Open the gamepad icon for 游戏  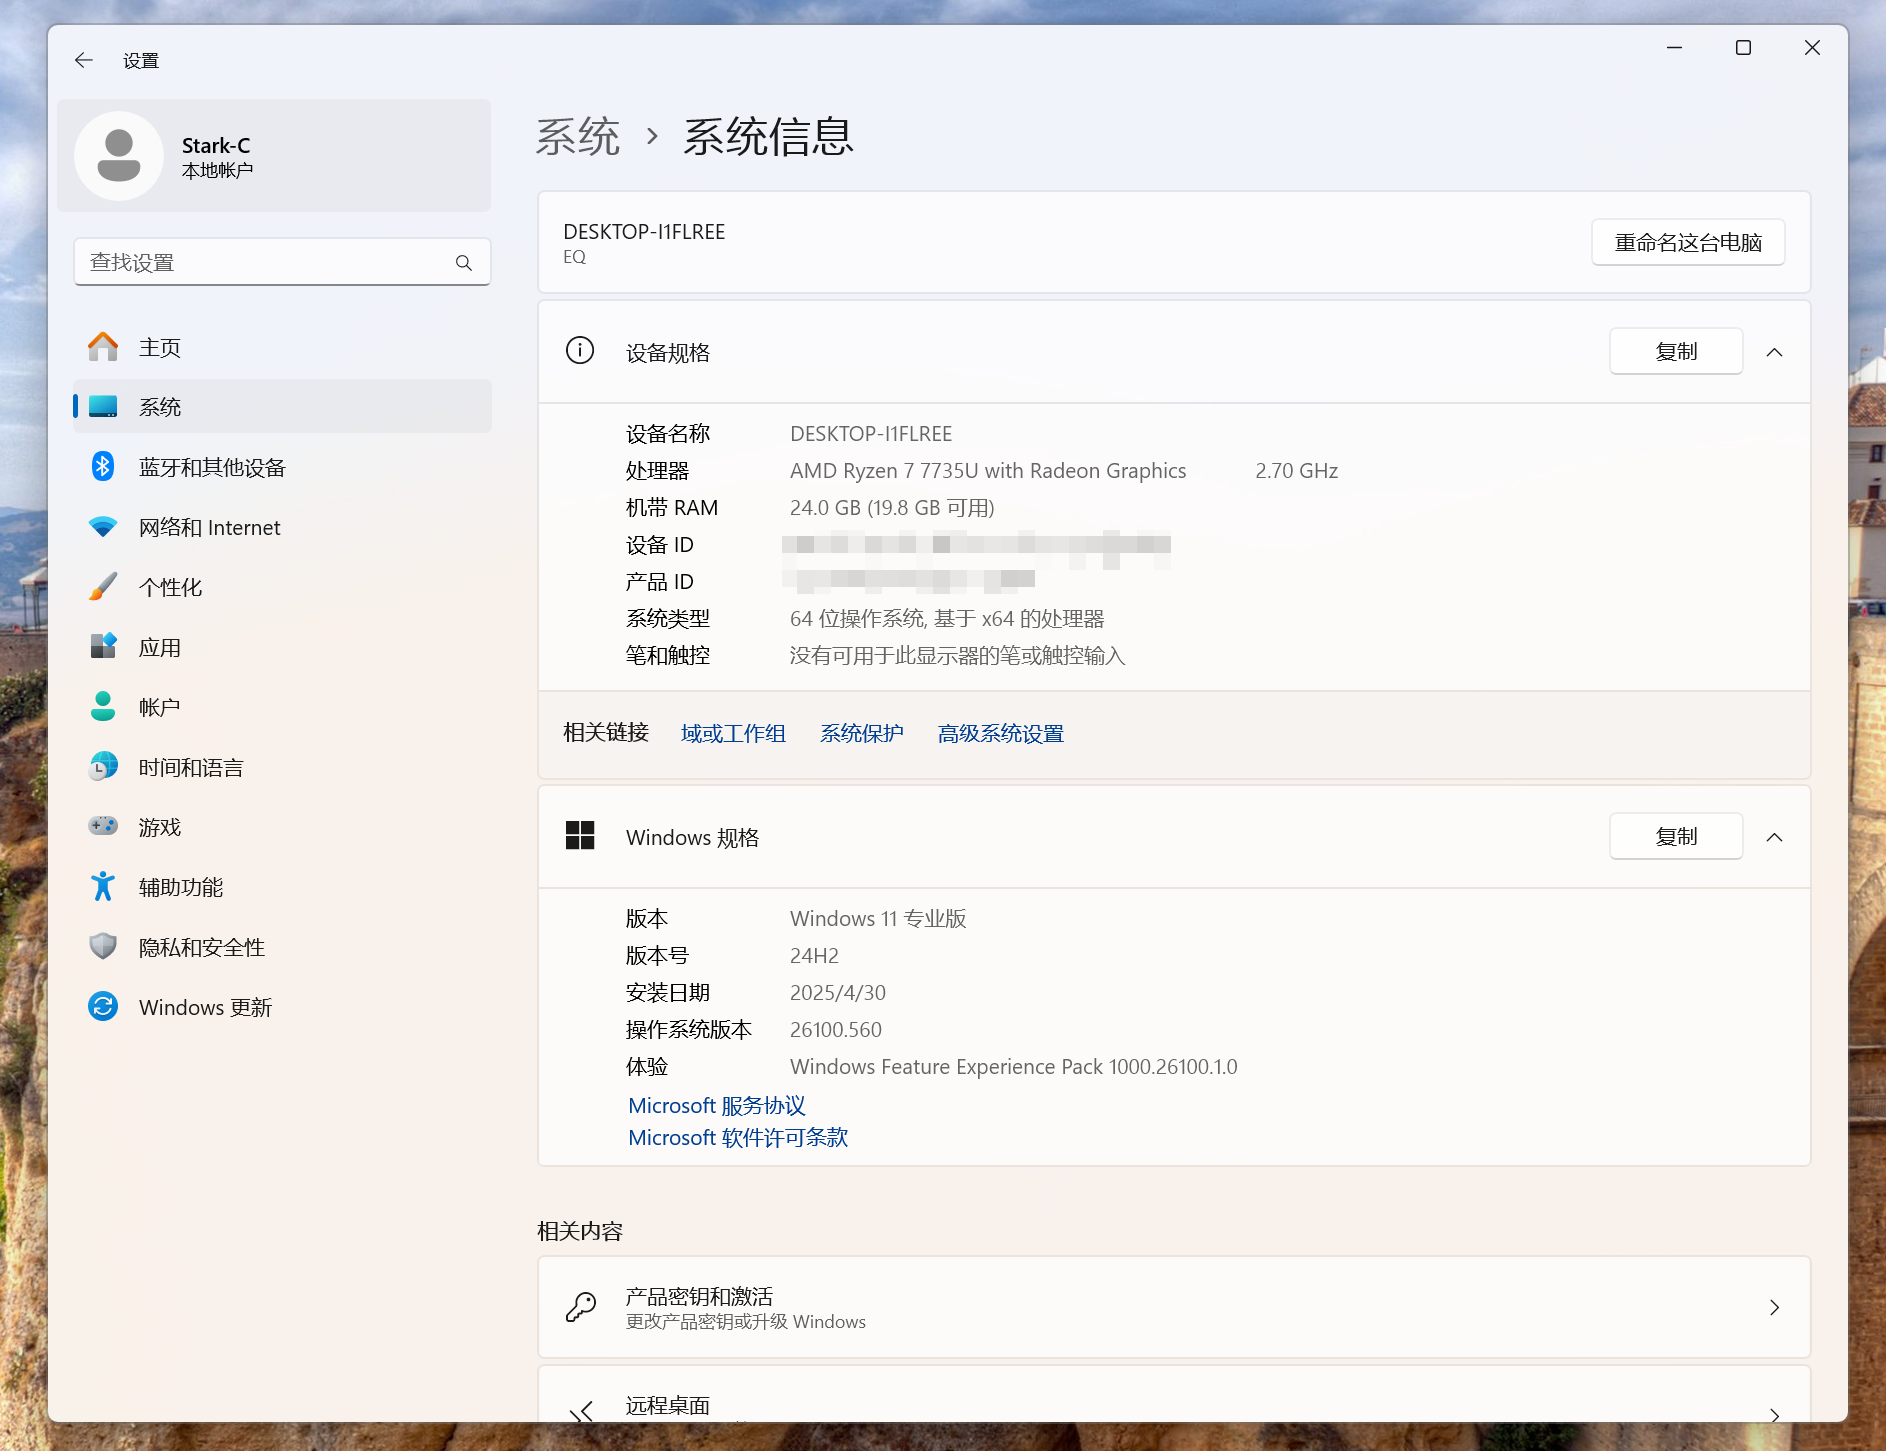pyautogui.click(x=103, y=826)
